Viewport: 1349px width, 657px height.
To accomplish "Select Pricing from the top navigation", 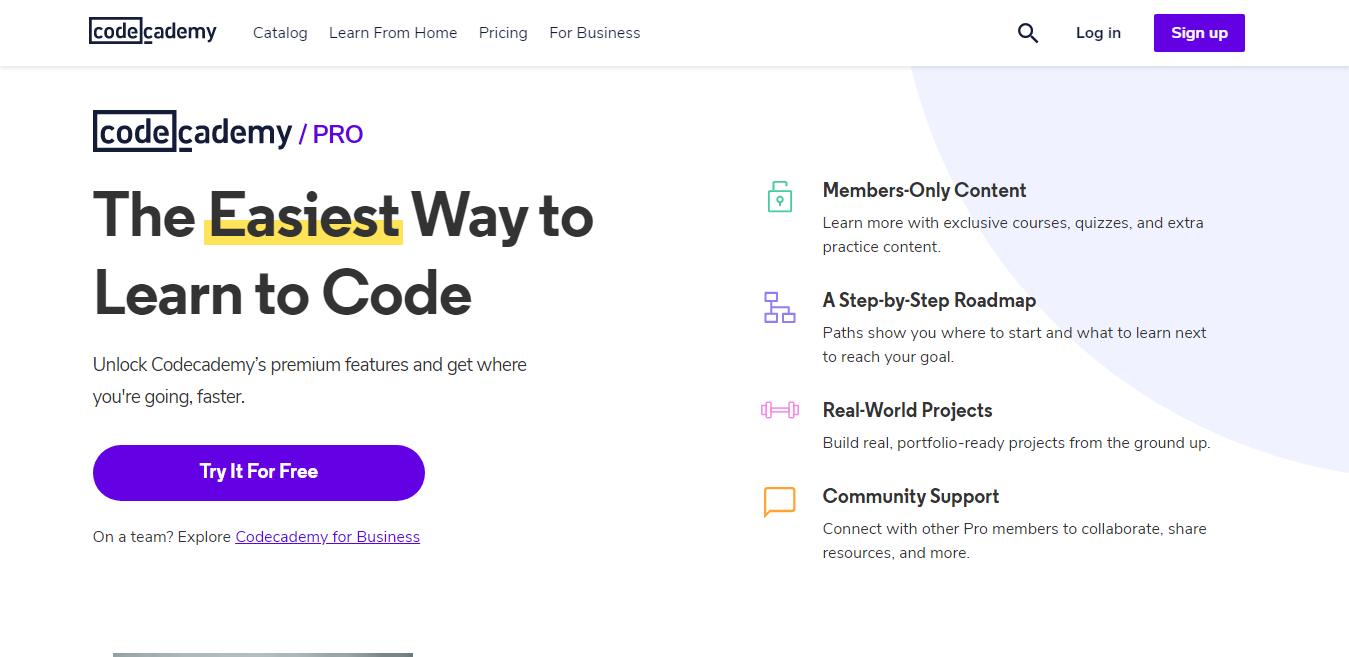I will coord(503,32).
